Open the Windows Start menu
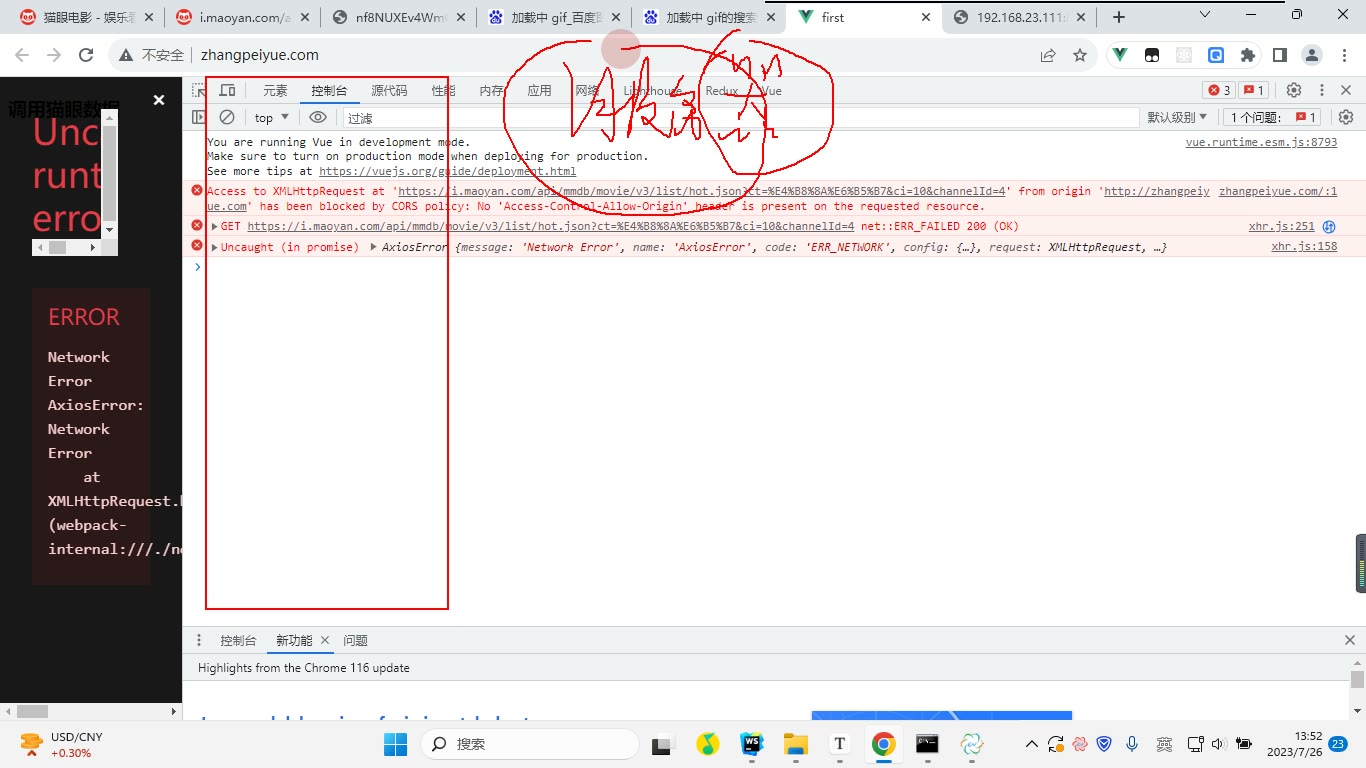Viewport: 1366px width, 768px height. tap(395, 744)
